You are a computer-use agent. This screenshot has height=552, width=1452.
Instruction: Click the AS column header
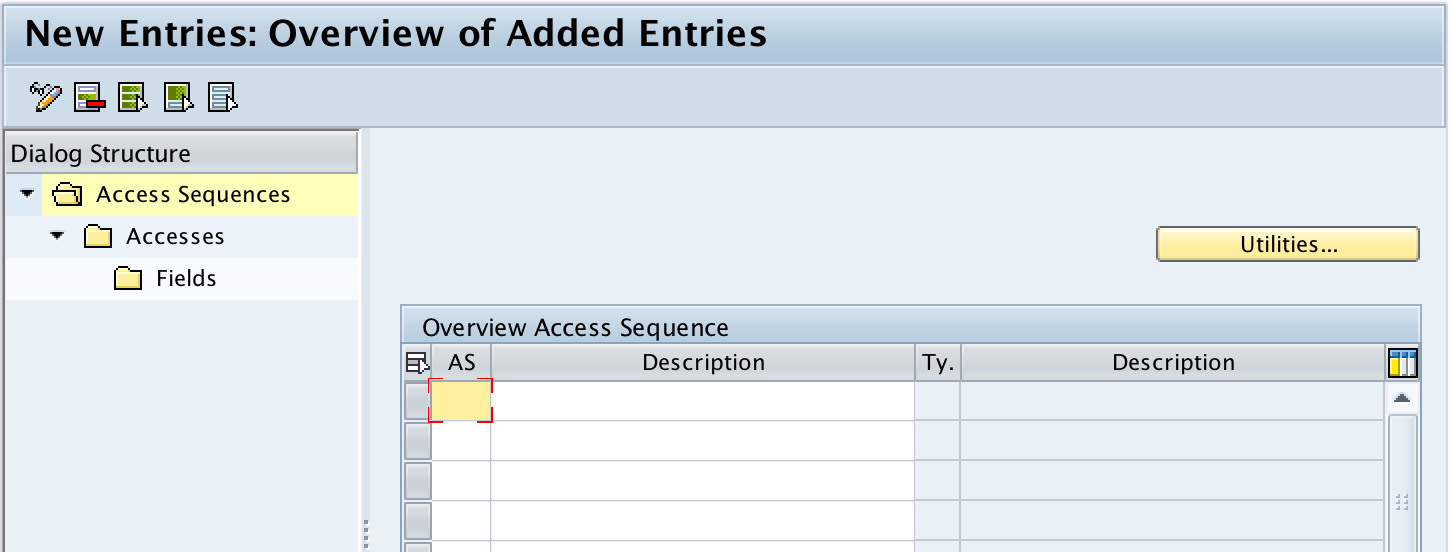(461, 363)
